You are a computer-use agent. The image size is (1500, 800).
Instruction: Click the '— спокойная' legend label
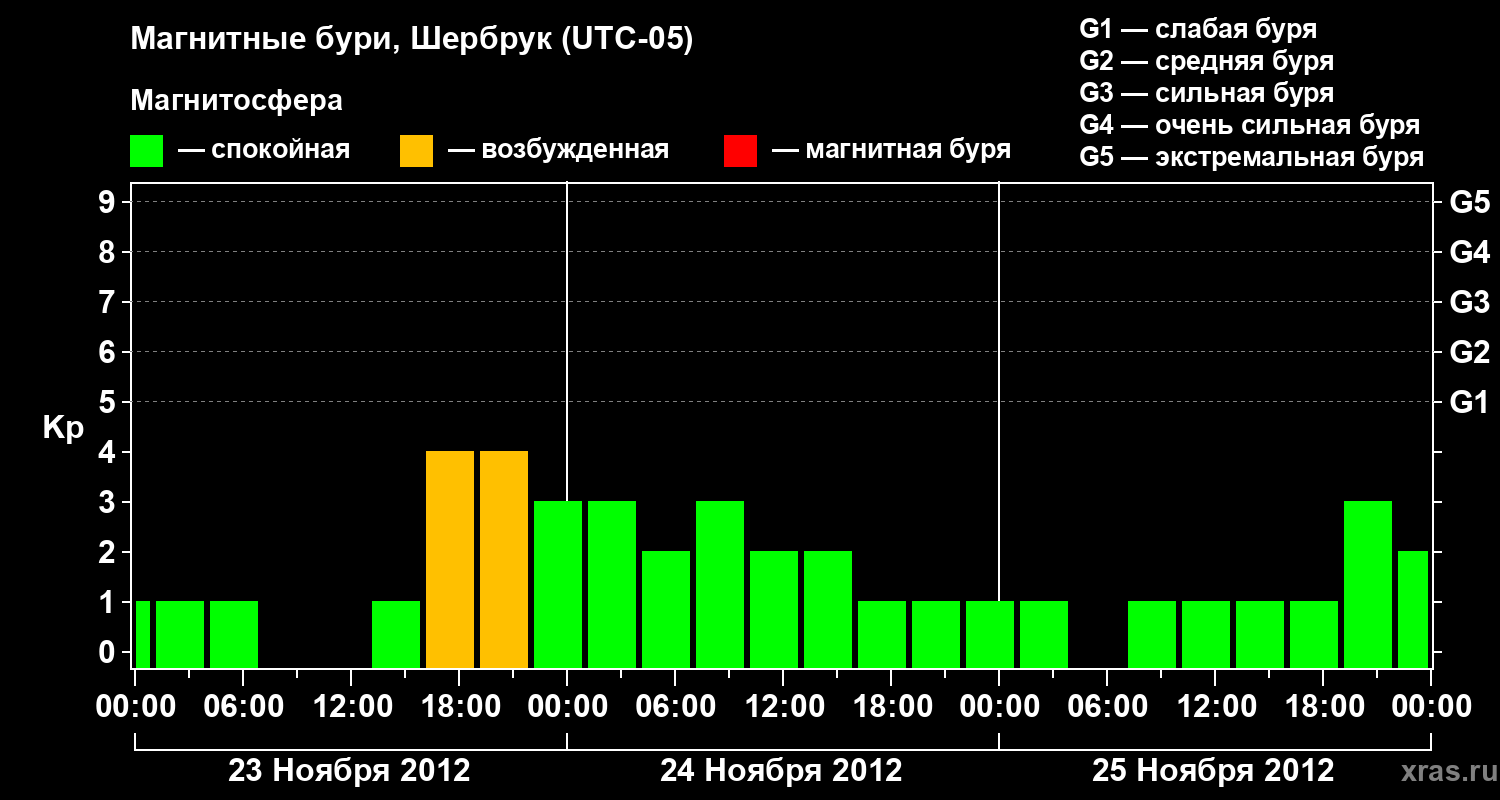(x=263, y=151)
